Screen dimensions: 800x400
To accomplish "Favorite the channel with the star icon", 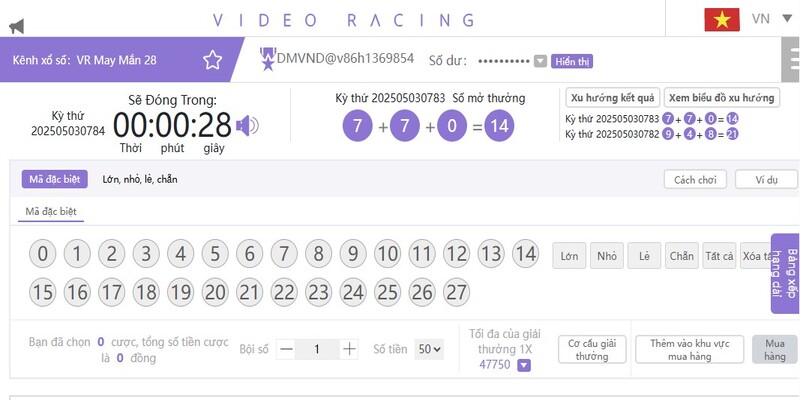I will click(212, 60).
